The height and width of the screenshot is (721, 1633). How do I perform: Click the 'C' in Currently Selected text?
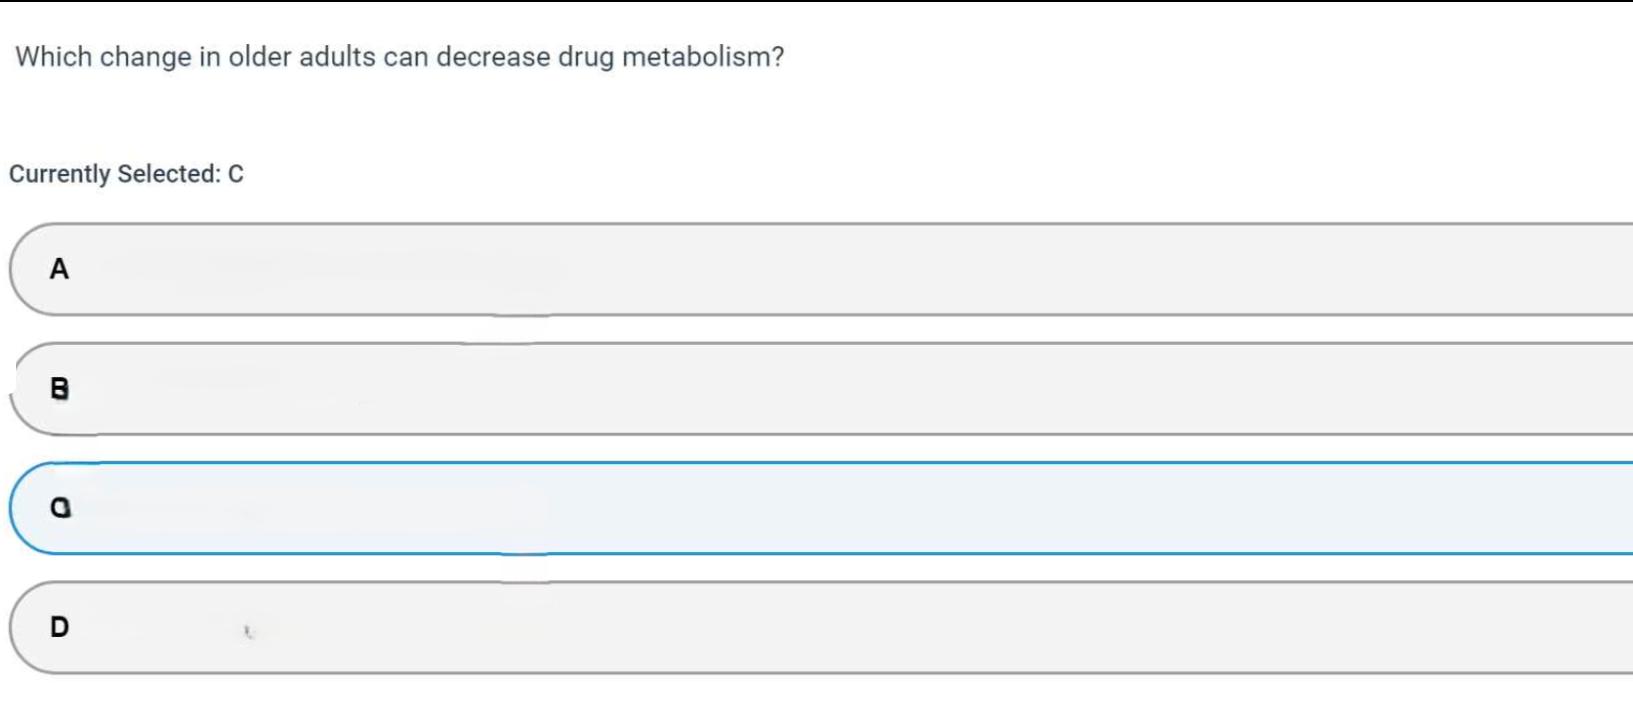[x=236, y=174]
